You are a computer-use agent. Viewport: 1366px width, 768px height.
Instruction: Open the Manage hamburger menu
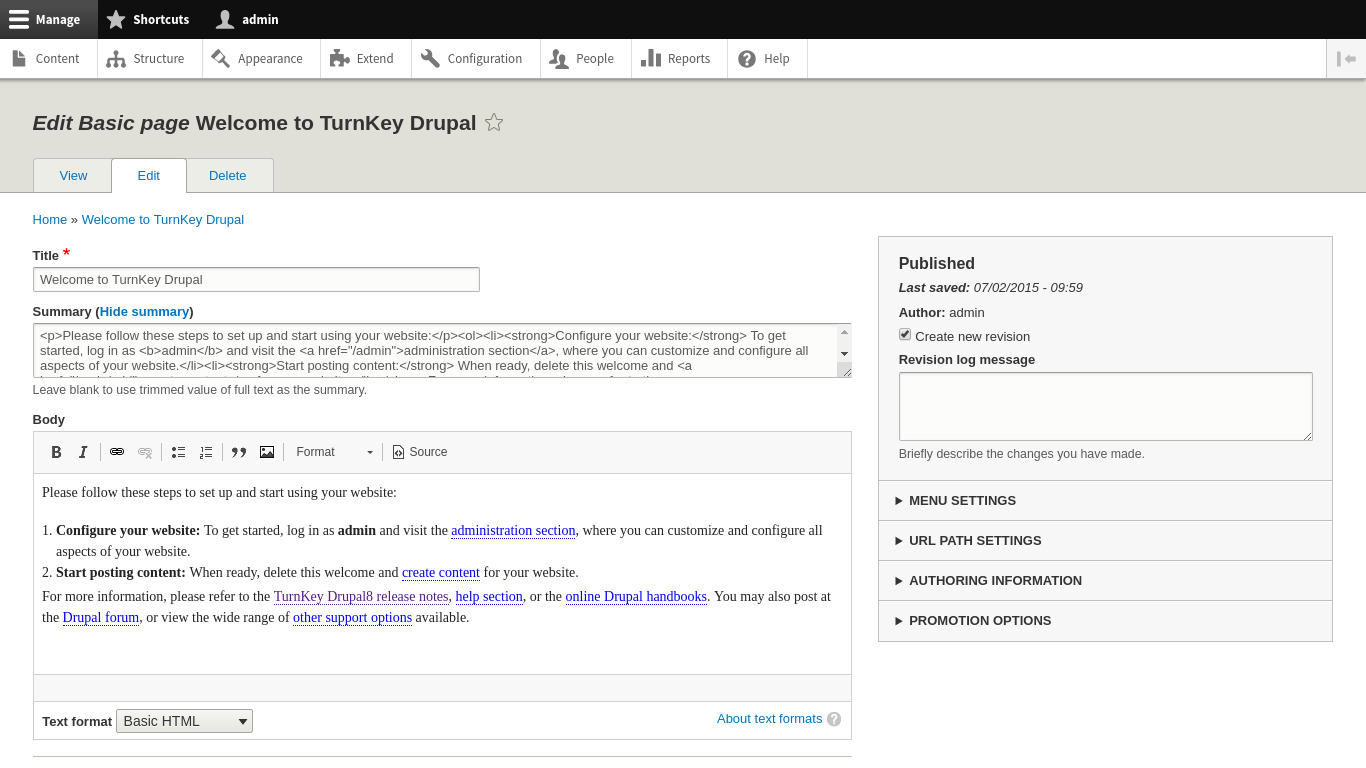click(49, 19)
